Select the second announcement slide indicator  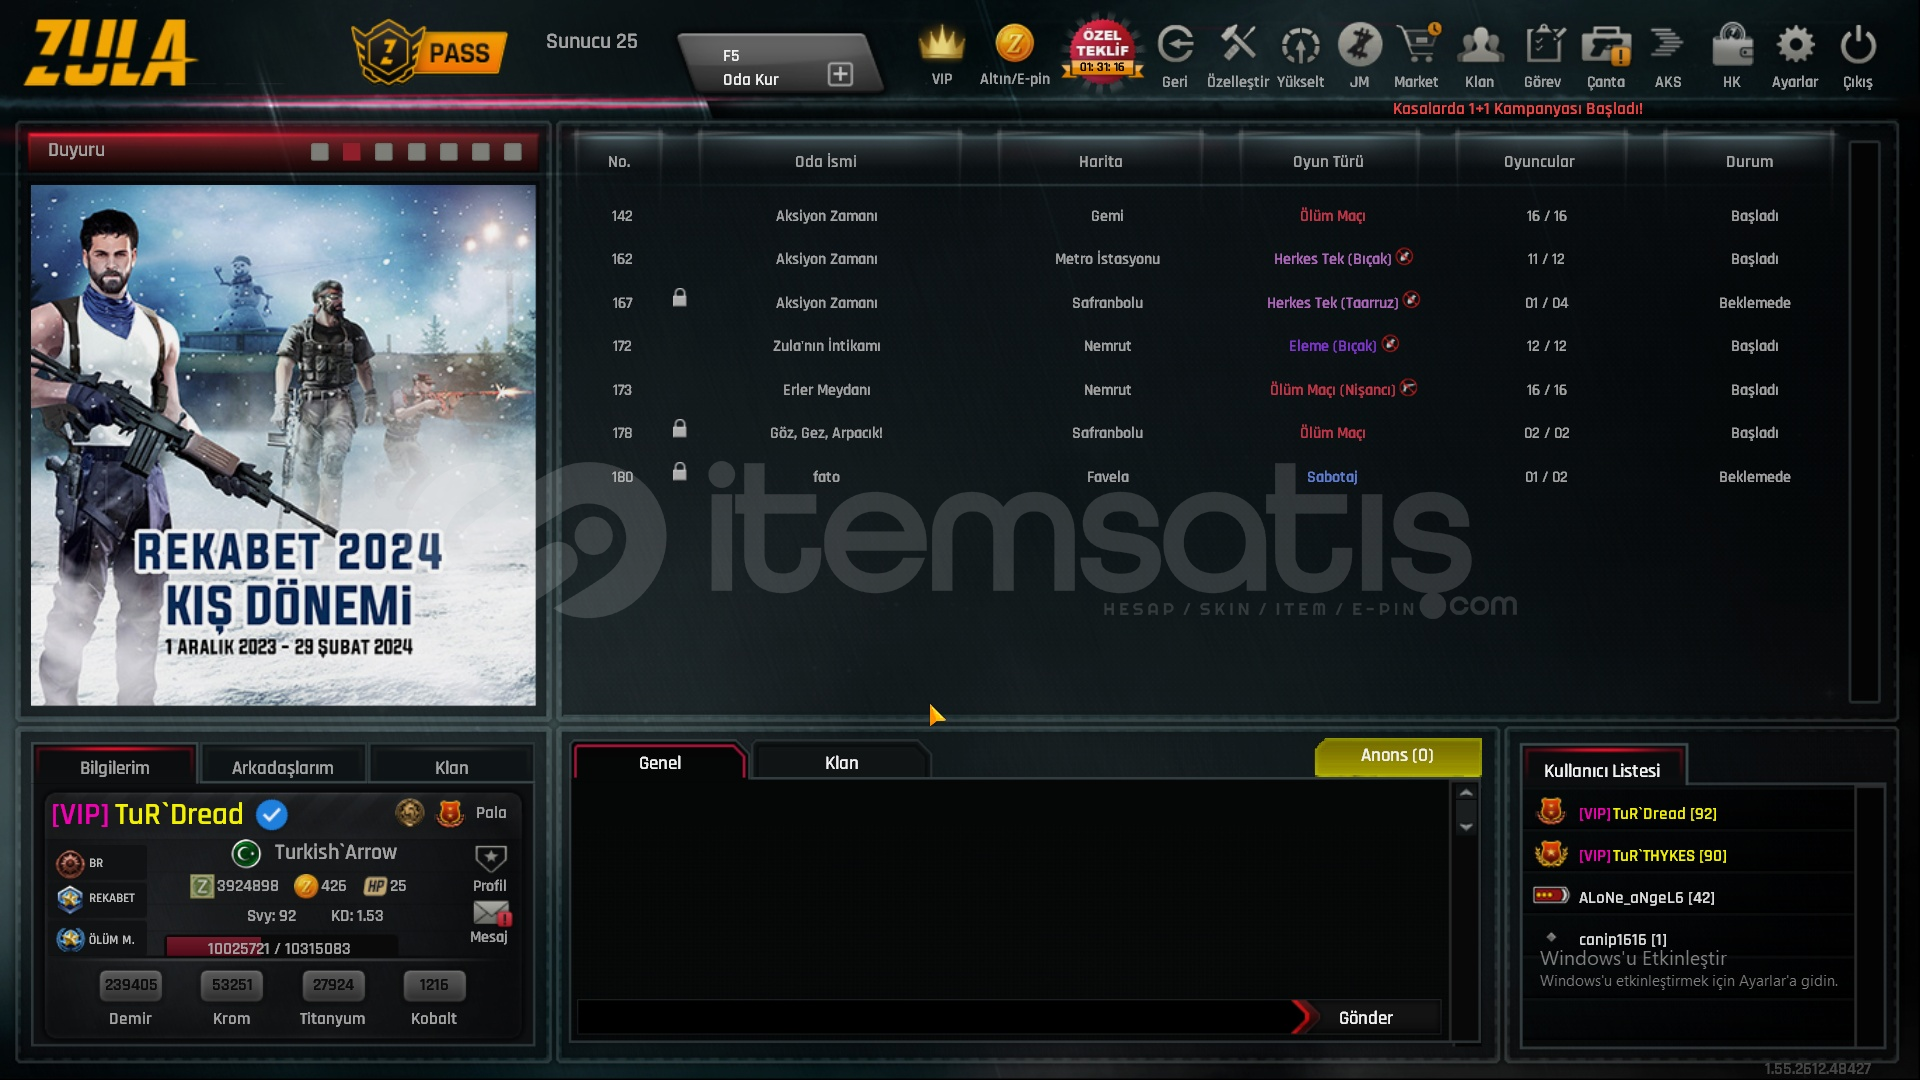coord(352,152)
